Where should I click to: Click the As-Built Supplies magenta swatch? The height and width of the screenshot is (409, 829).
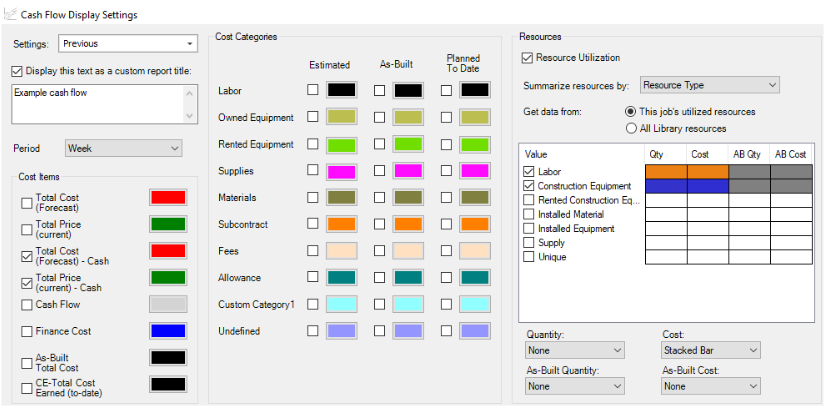tap(407, 172)
